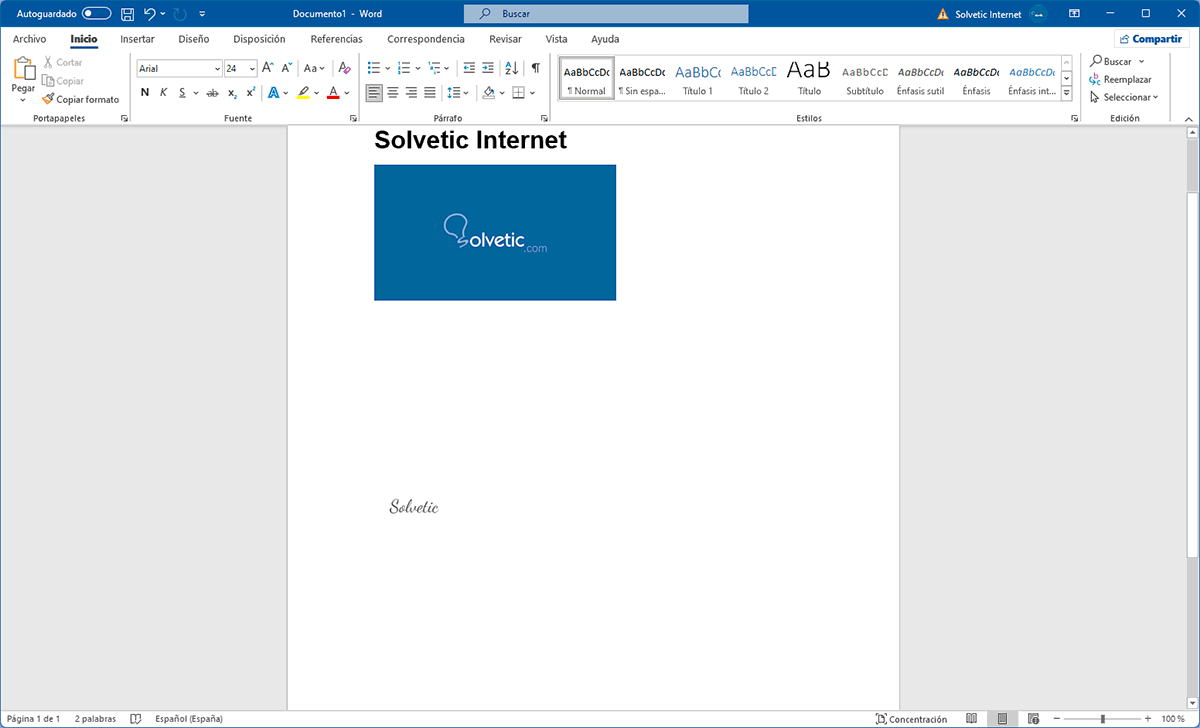Toggle bold N button

coord(145,92)
